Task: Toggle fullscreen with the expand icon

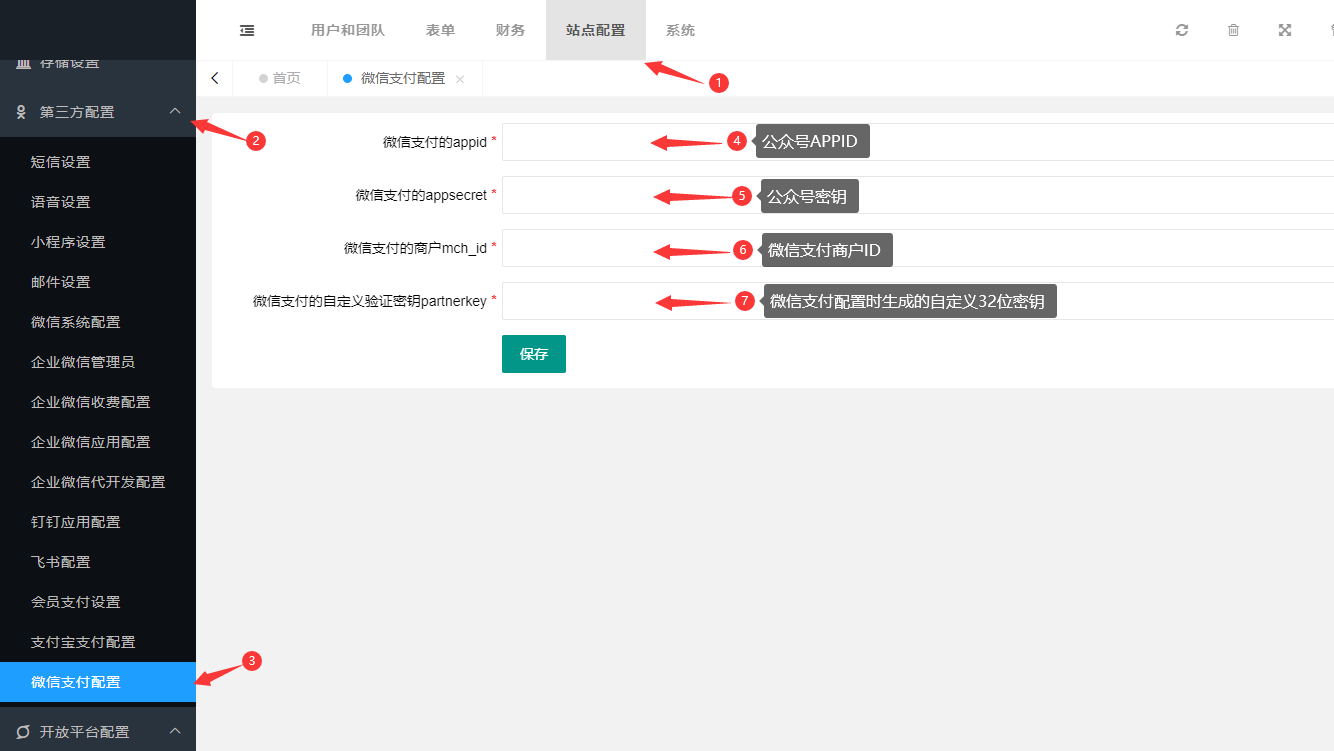Action: pyautogui.click(x=1285, y=30)
